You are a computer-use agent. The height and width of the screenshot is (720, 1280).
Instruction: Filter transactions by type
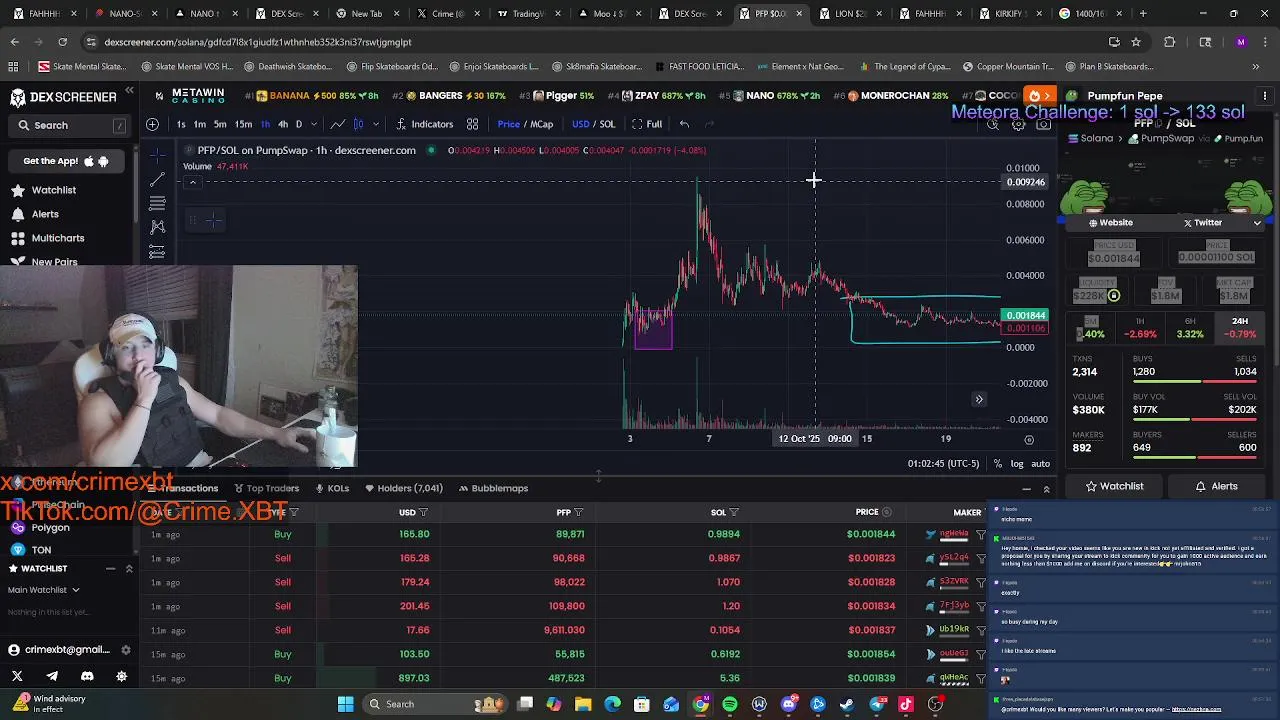(x=293, y=513)
